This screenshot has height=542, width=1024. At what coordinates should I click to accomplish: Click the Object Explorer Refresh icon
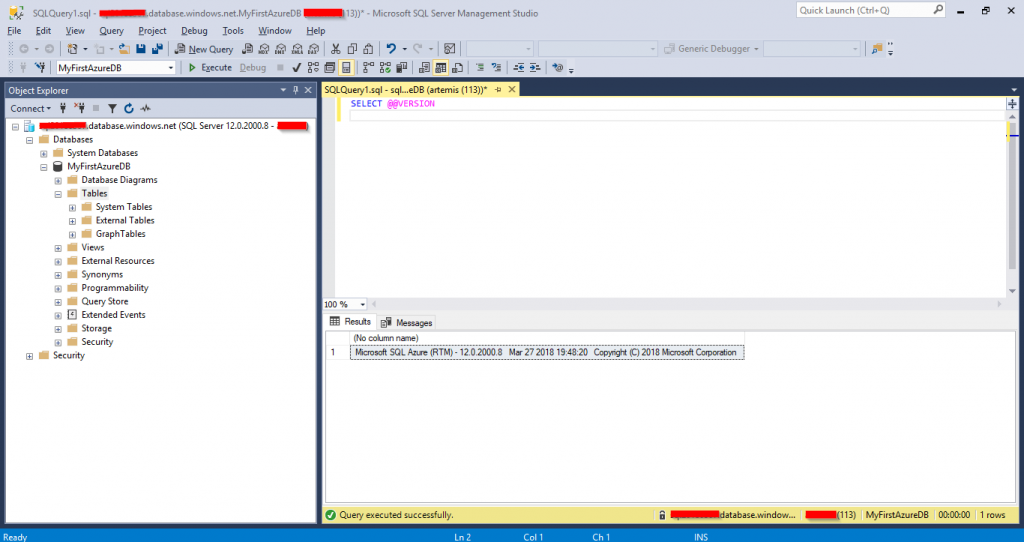point(129,108)
